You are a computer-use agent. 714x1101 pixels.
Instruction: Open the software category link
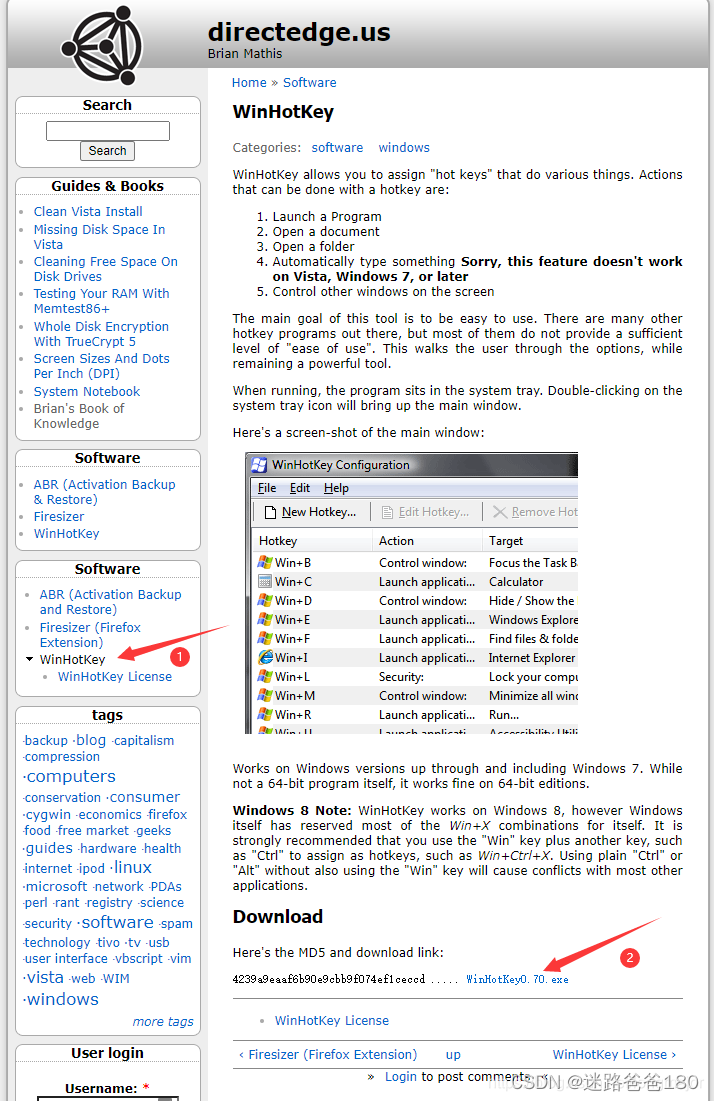pyautogui.click(x=337, y=147)
